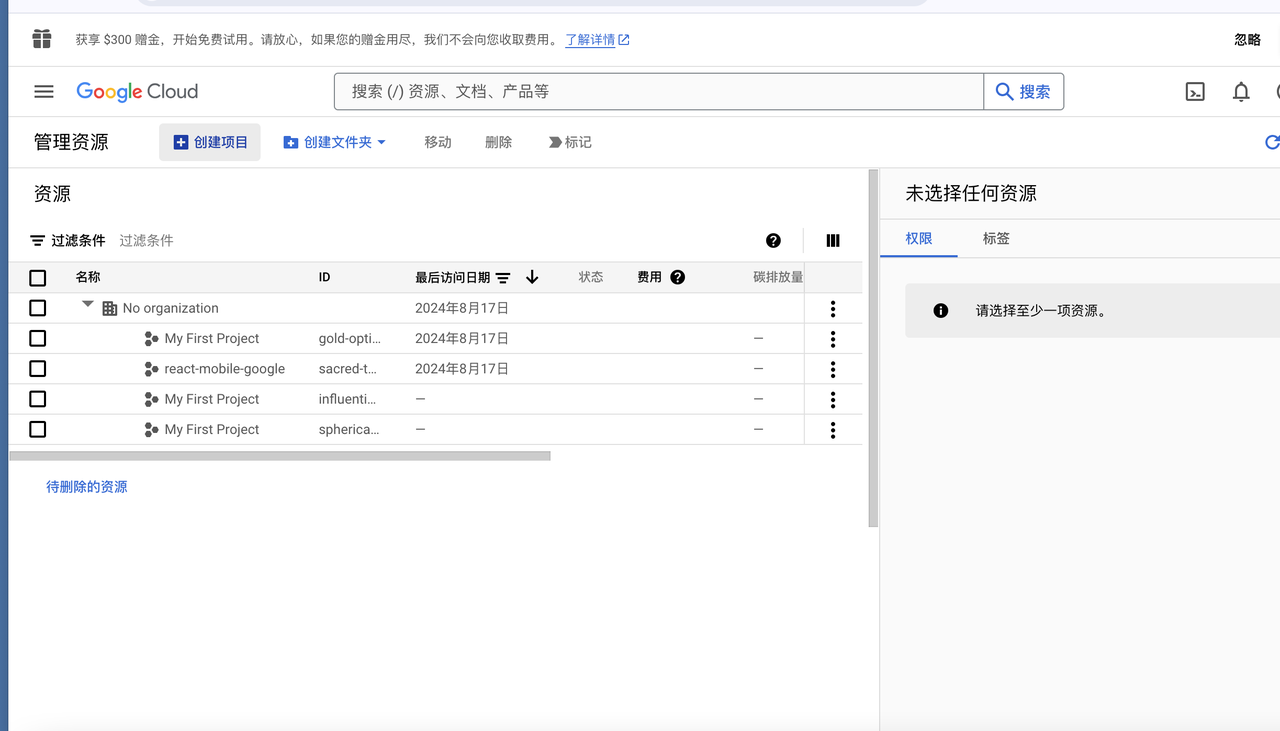Click the 费用 column header
1280x731 pixels.
650,277
